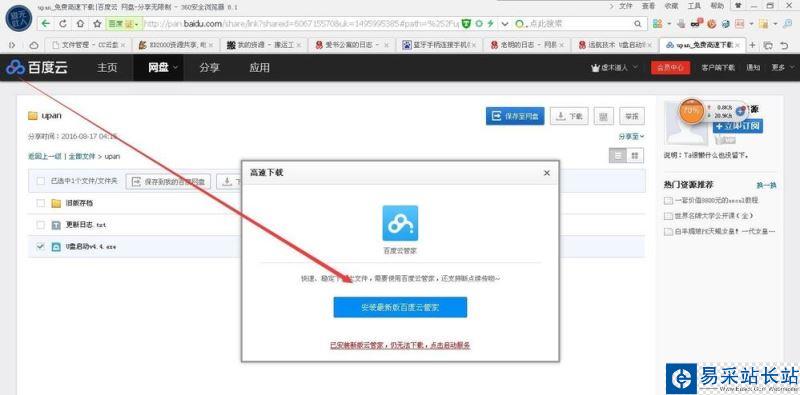This screenshot has width=800, height=395.
Task: Click 安装最新版百度云管家 button
Action: click(x=400, y=307)
